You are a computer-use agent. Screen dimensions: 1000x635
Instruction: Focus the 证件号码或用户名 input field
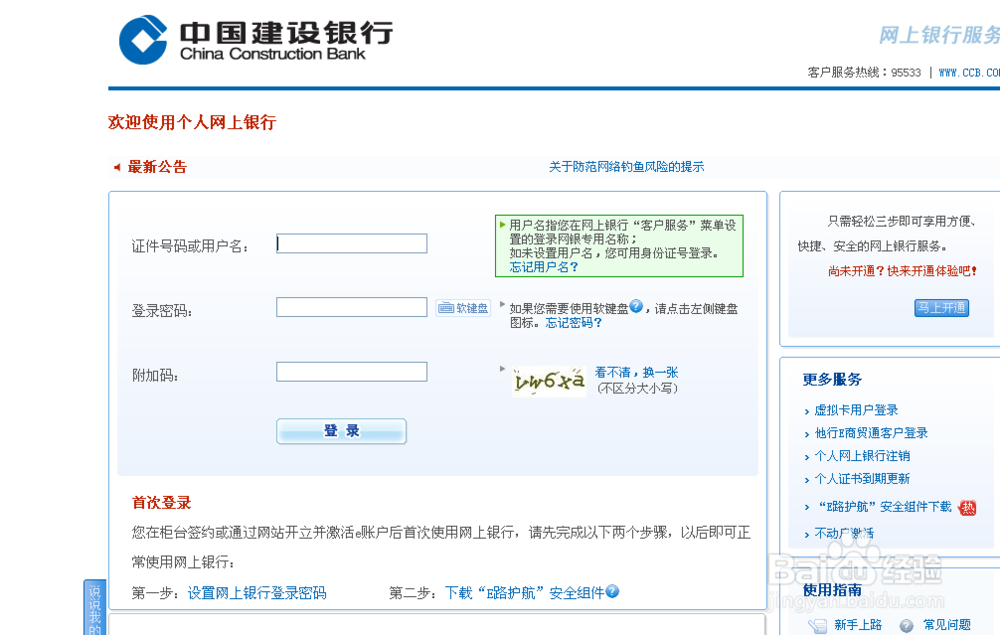coord(351,244)
